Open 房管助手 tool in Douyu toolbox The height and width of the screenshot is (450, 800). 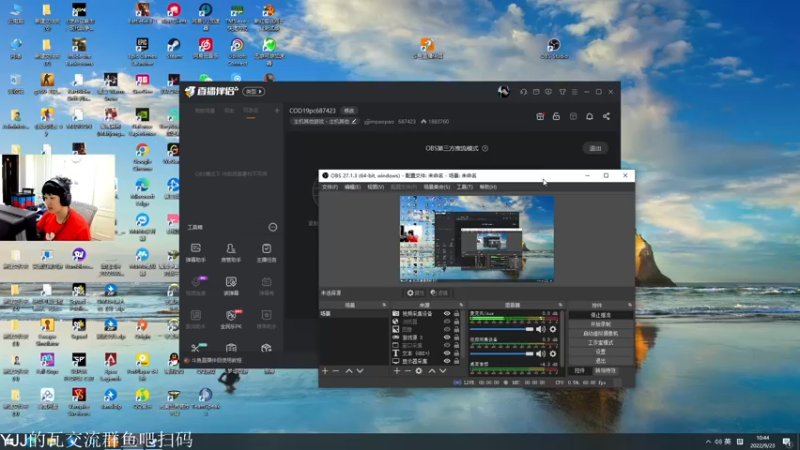point(231,253)
